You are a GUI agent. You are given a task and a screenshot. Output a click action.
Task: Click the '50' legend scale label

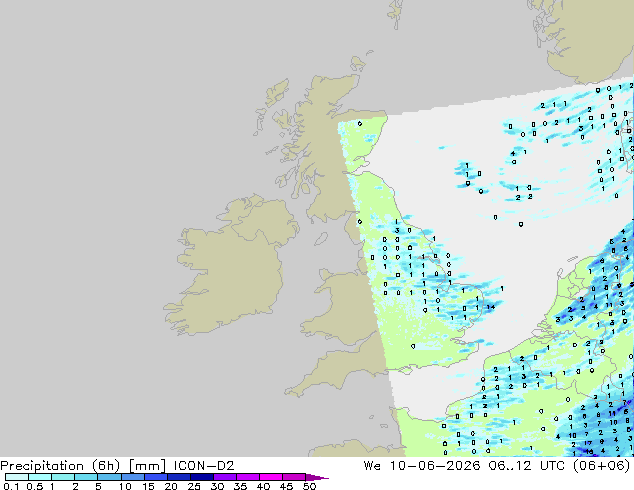[309, 486]
